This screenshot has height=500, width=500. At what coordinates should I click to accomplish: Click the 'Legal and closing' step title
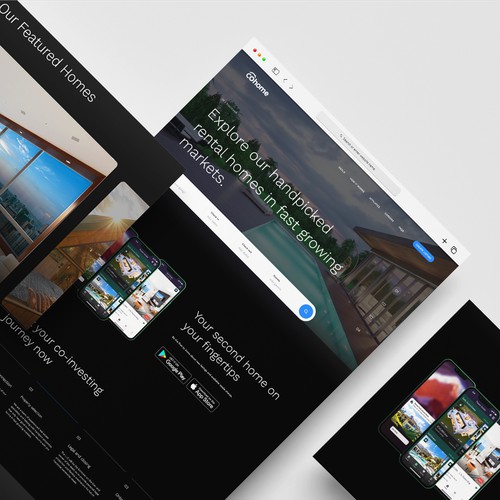point(79,456)
